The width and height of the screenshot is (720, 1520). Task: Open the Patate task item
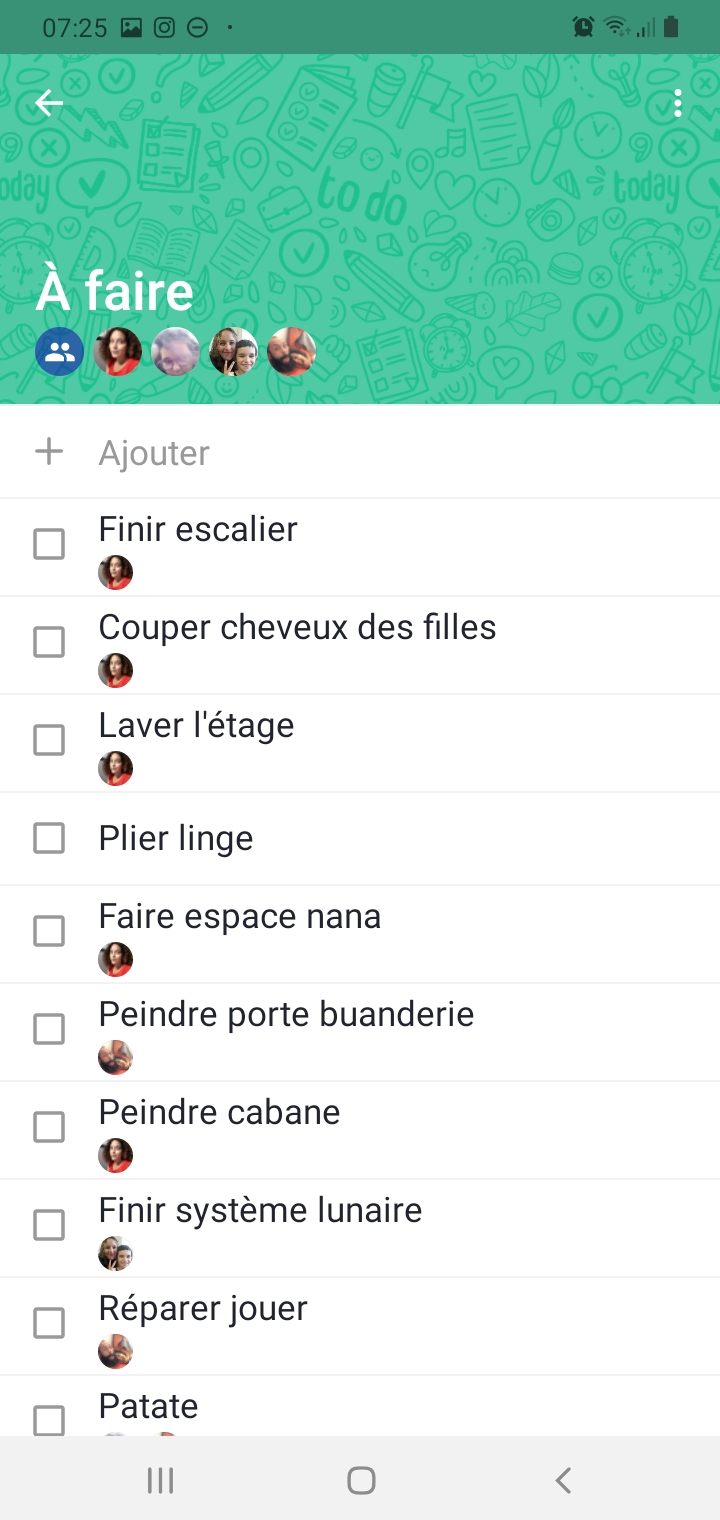click(148, 1406)
